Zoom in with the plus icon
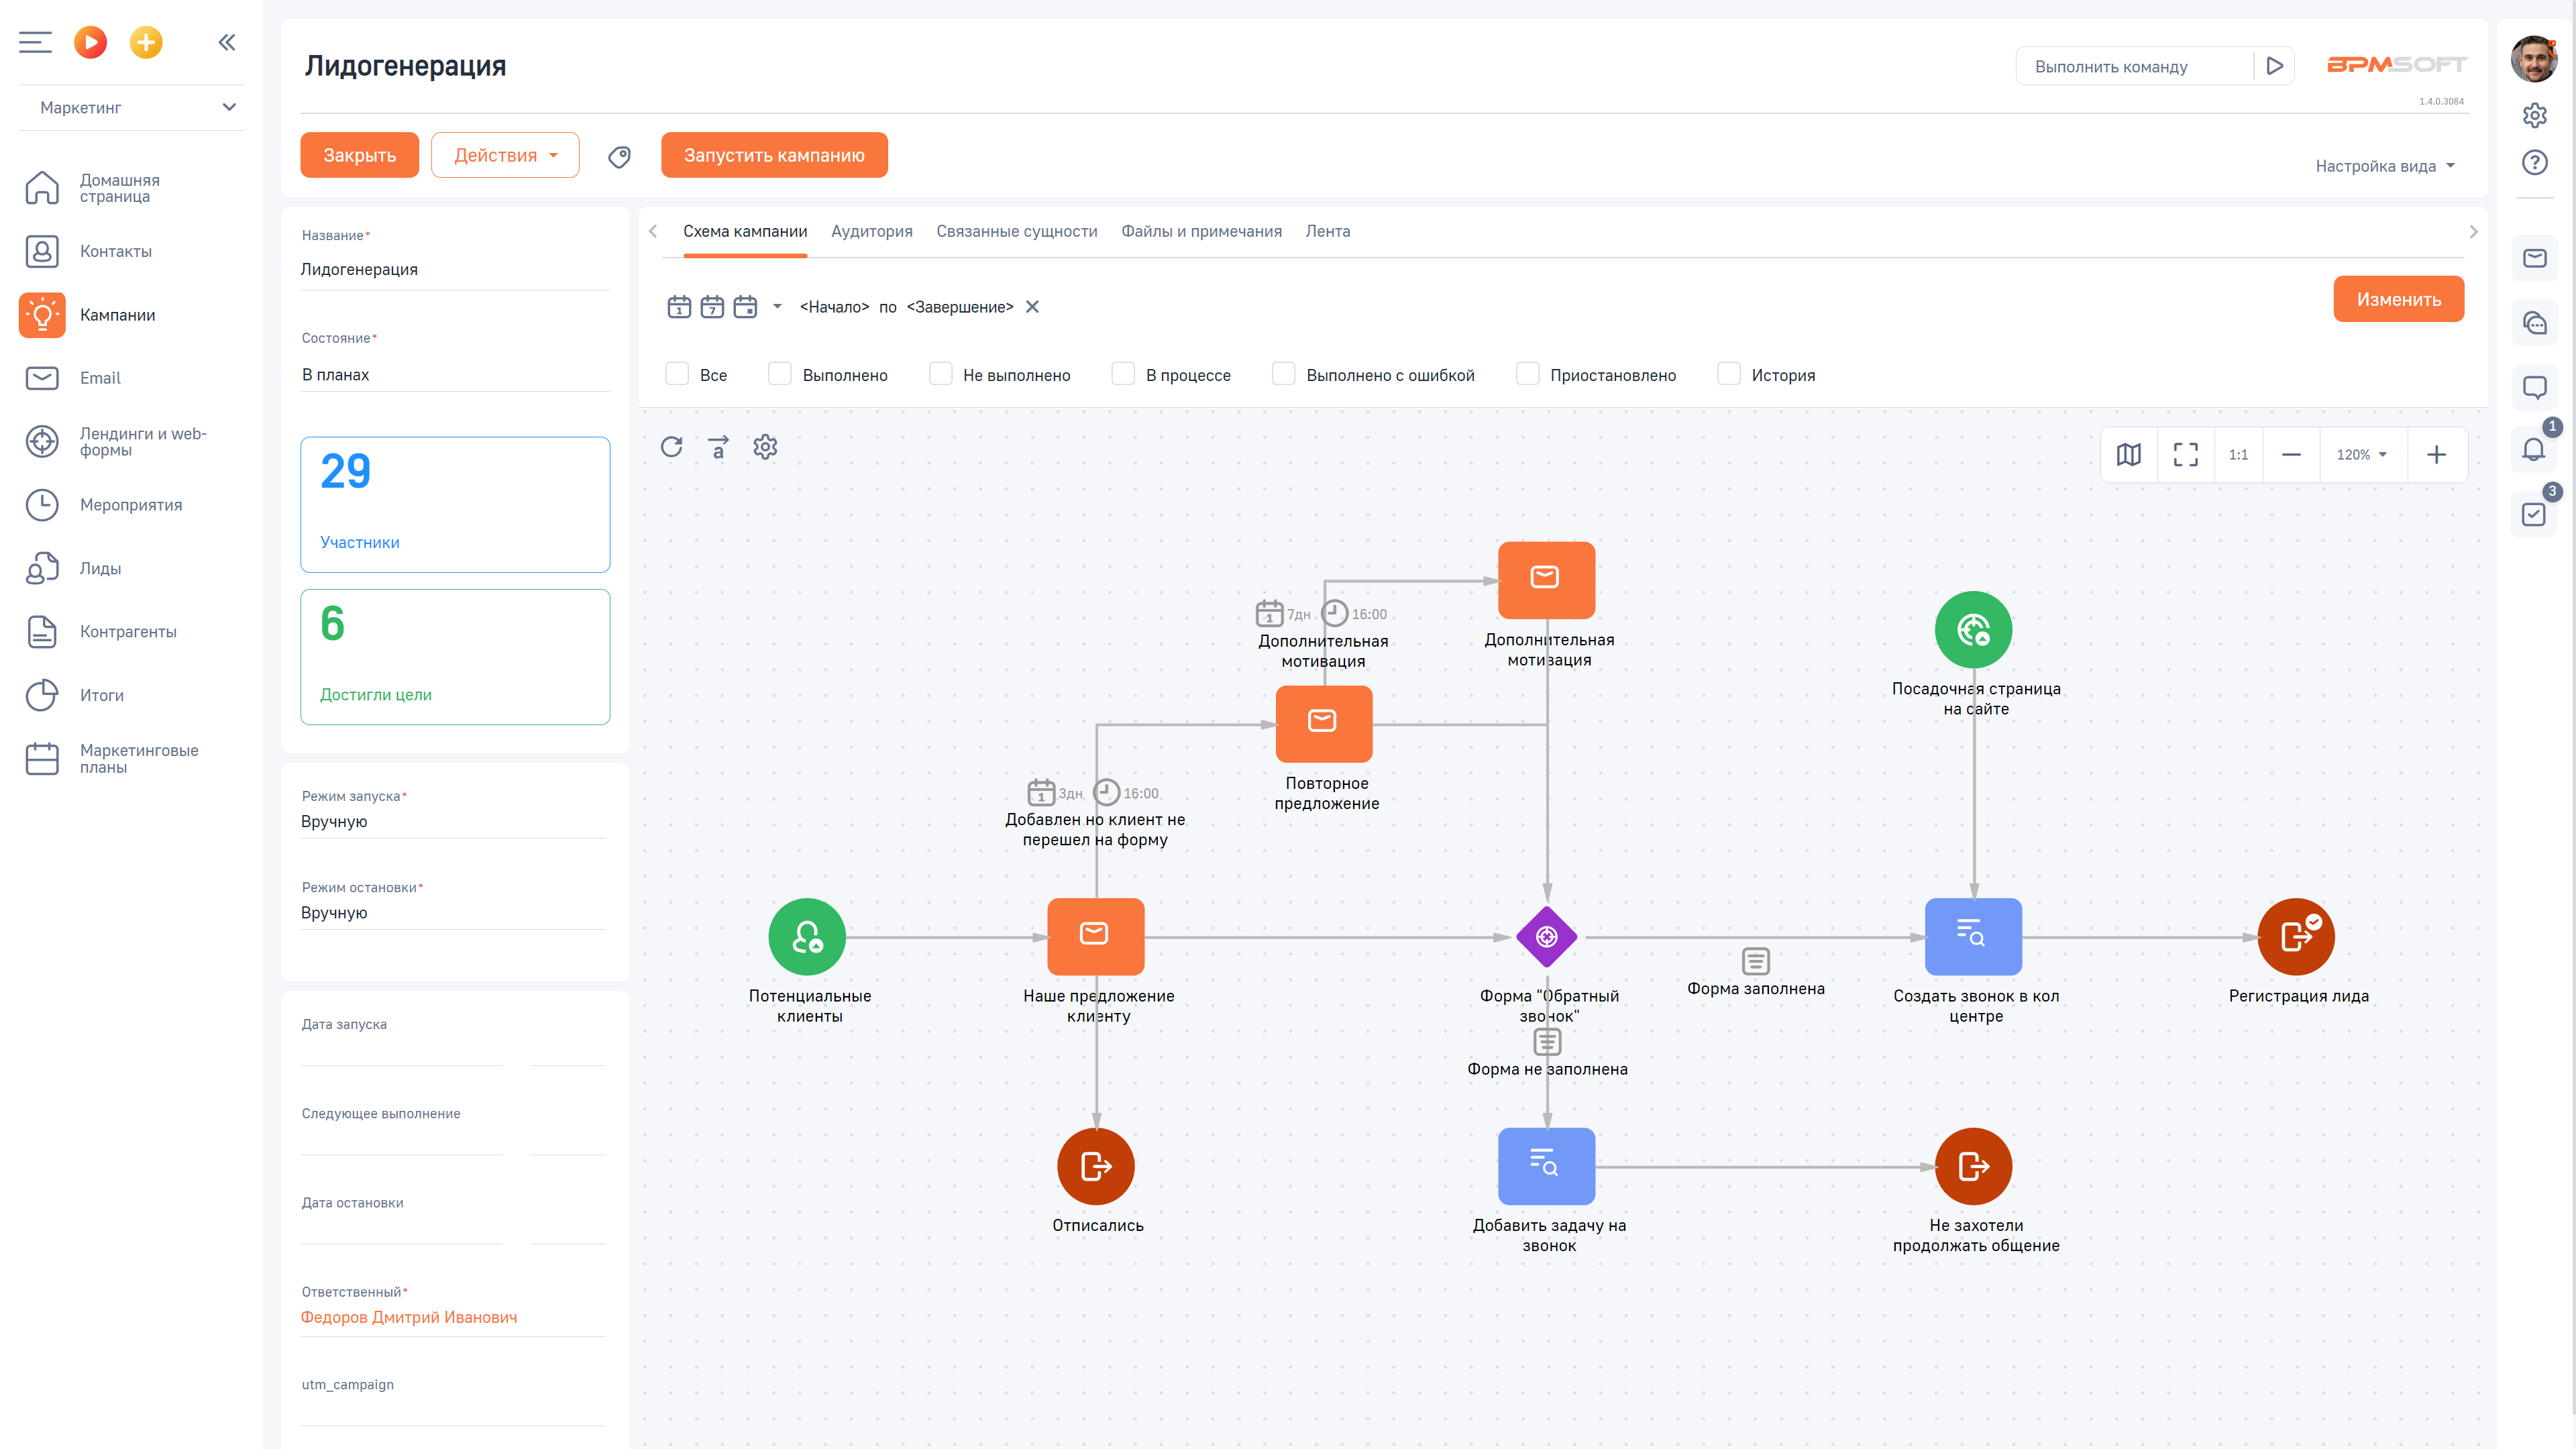Screen dimensions: 2576x1449 2436,455
